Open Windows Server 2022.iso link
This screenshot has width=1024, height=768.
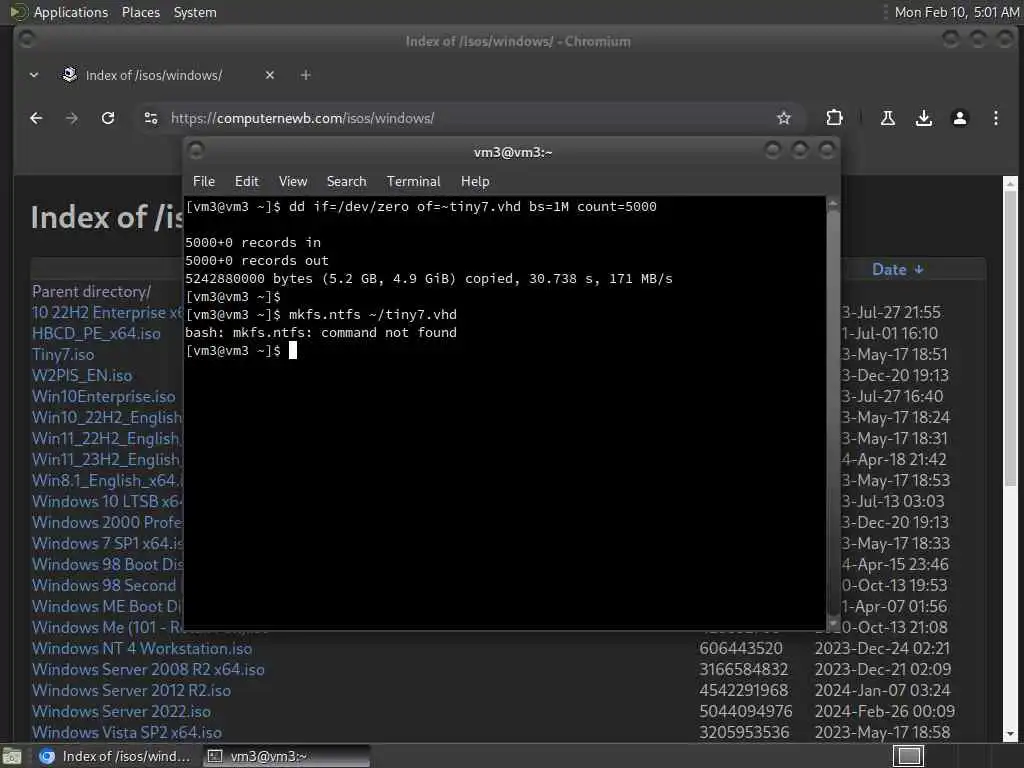coord(121,711)
